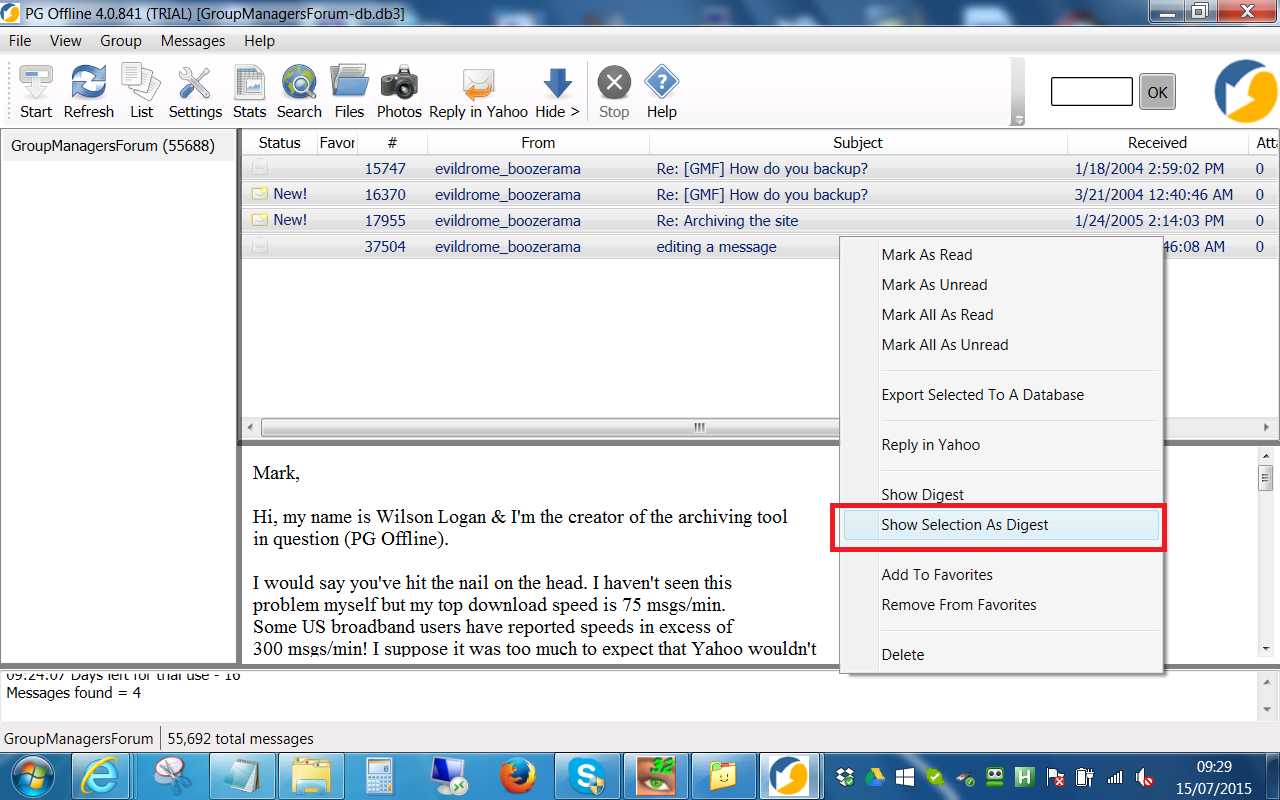Screen dimensions: 1280x800
Task: Open Settings with the wrench icon
Action: click(195, 82)
